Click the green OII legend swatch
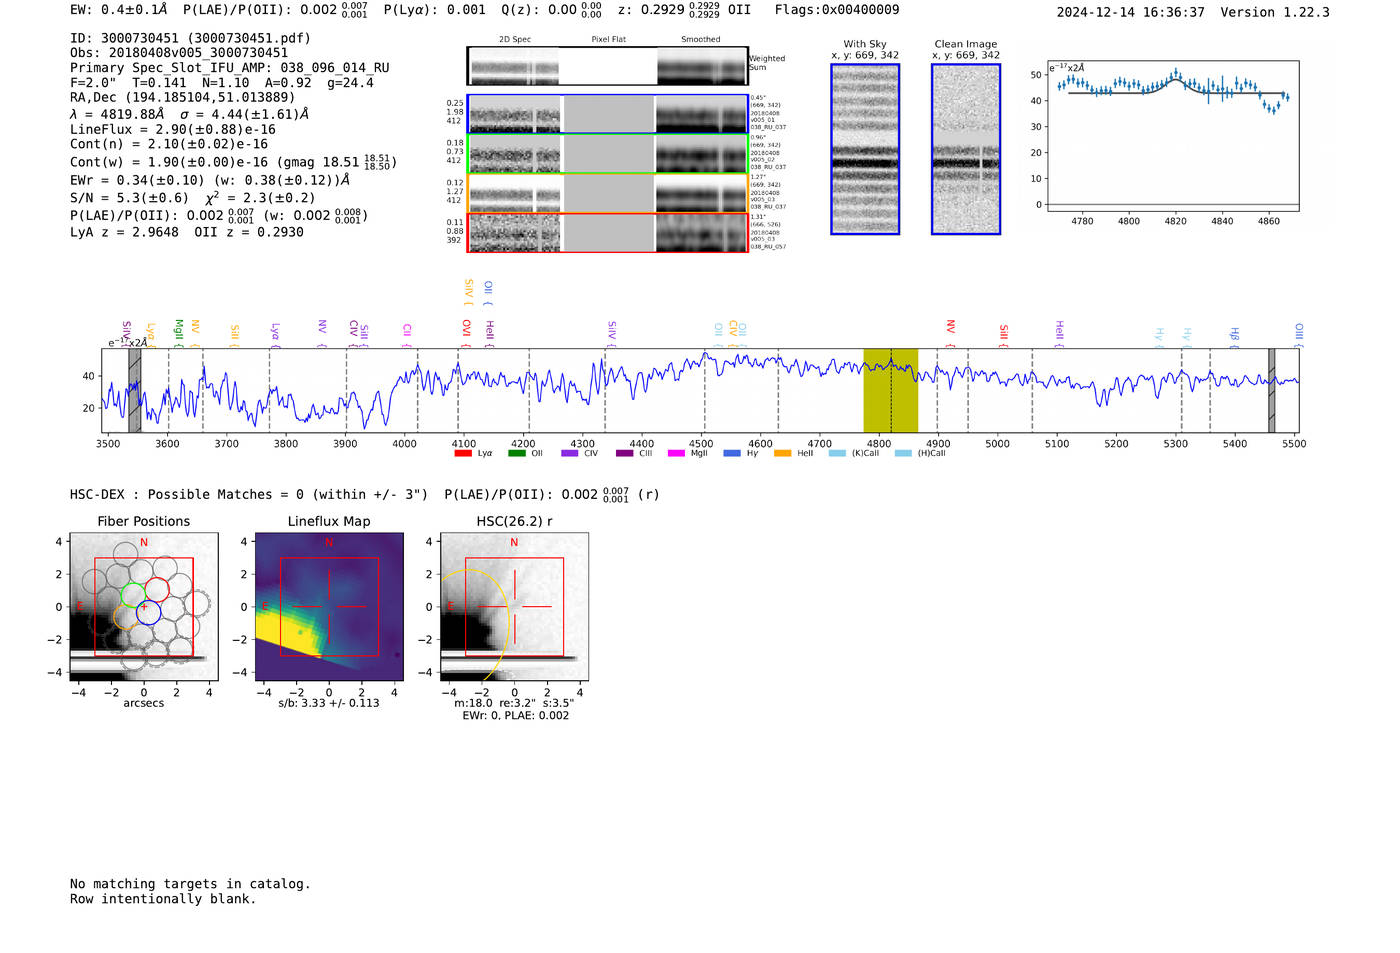Screen dimensions: 1400x953 (517, 453)
